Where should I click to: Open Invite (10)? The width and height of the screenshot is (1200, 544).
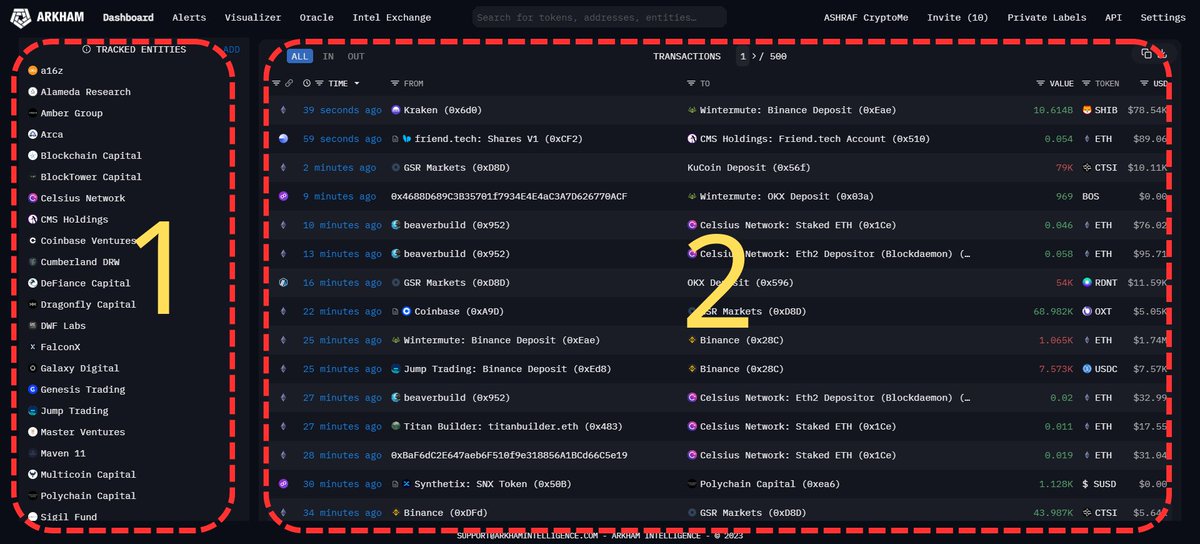[x=957, y=18]
